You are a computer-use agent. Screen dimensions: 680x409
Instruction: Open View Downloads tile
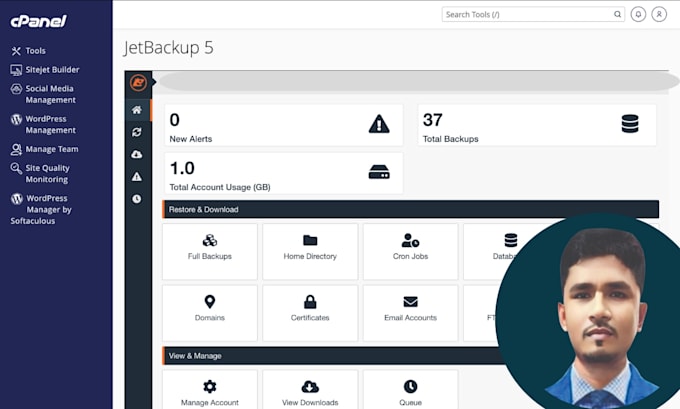(x=310, y=389)
